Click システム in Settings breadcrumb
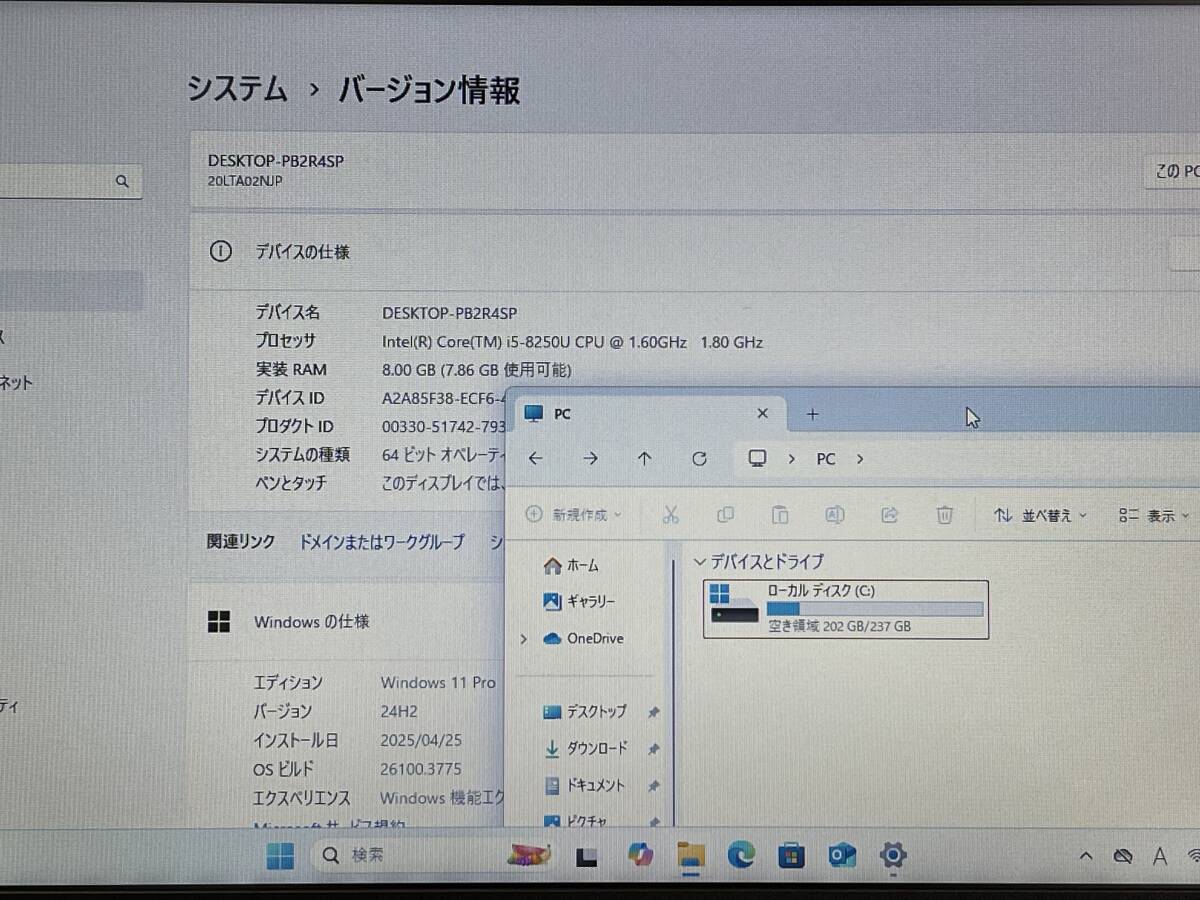The image size is (1200, 900). pyautogui.click(x=238, y=89)
